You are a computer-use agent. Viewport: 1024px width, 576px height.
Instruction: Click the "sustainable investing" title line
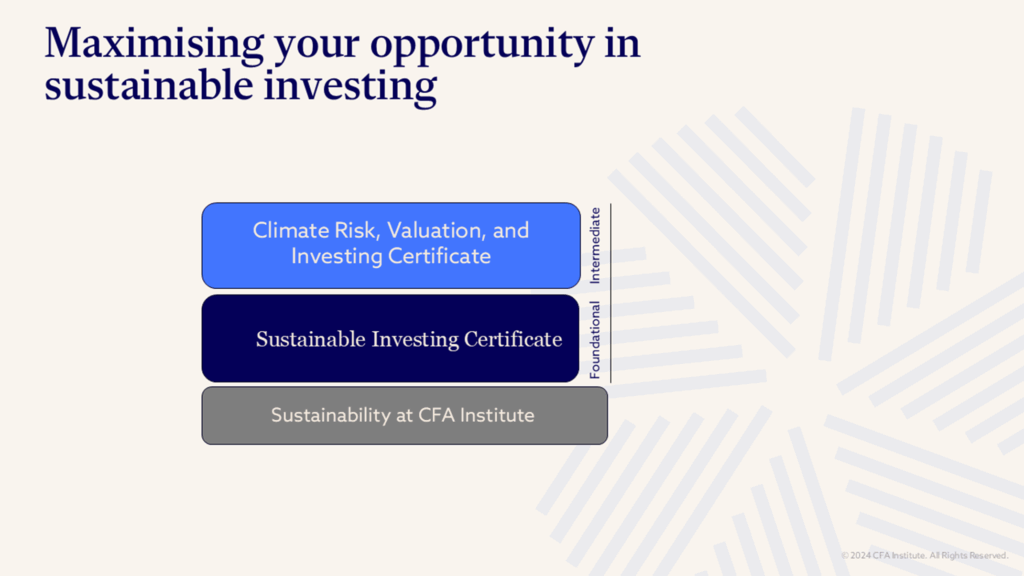pos(240,86)
